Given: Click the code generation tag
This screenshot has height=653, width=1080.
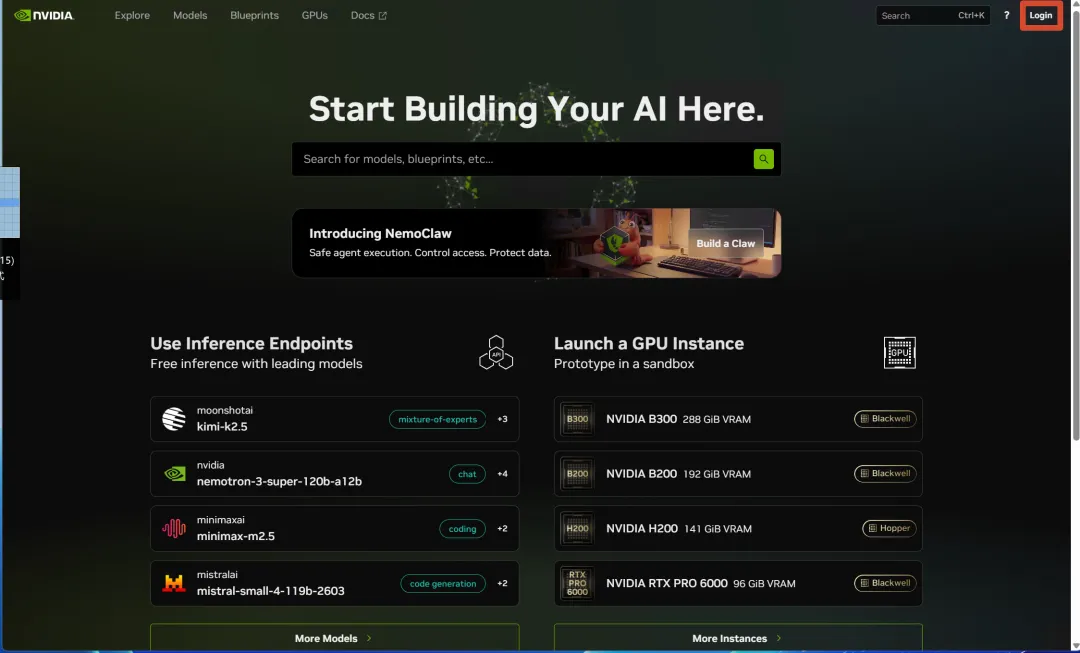Looking at the screenshot, I should coord(443,583).
